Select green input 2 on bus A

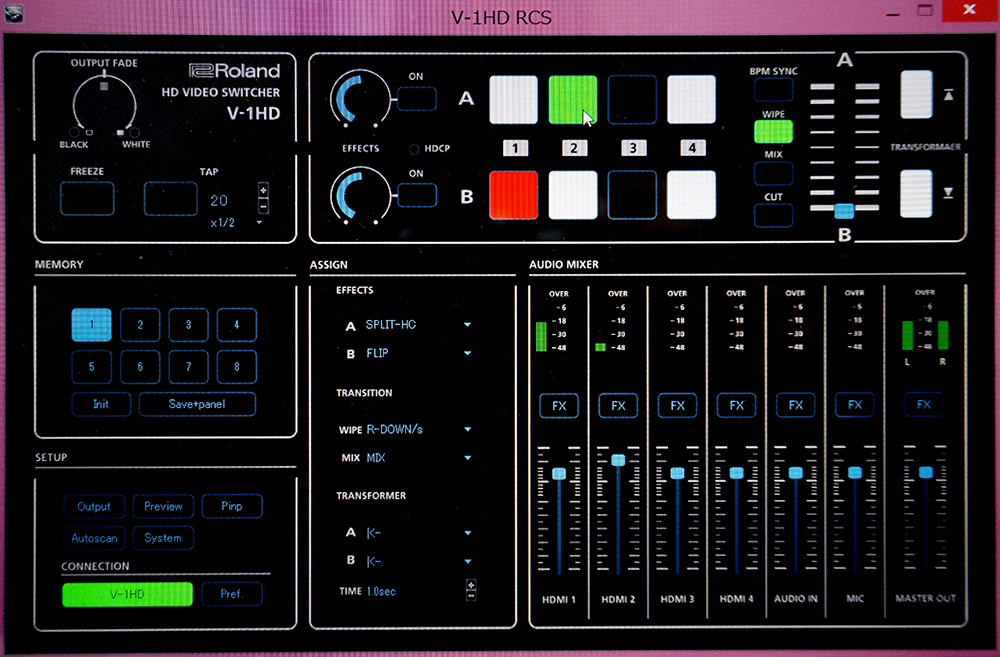pyautogui.click(x=573, y=100)
